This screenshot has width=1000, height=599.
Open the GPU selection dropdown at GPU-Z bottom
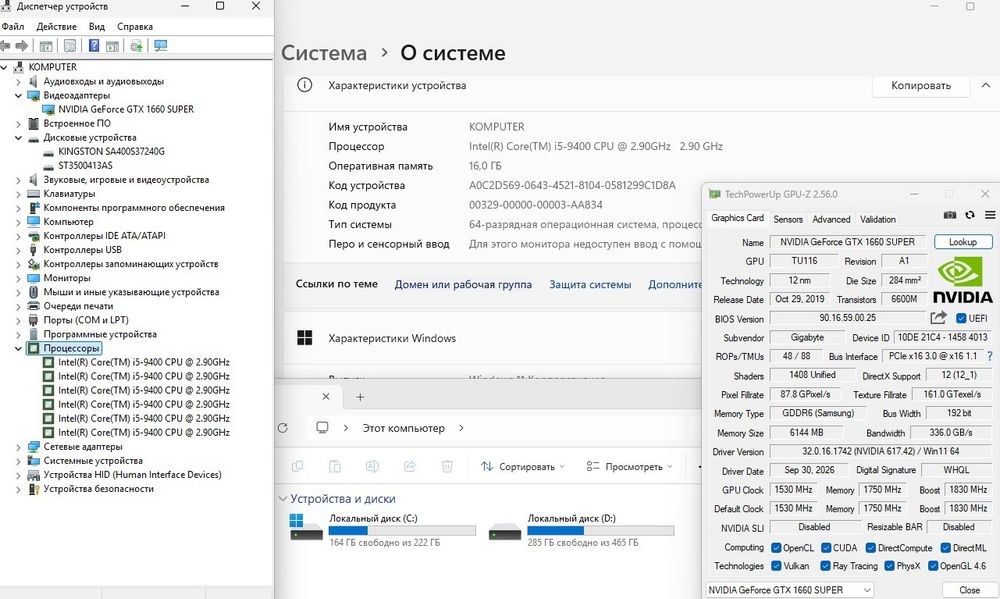click(x=790, y=590)
